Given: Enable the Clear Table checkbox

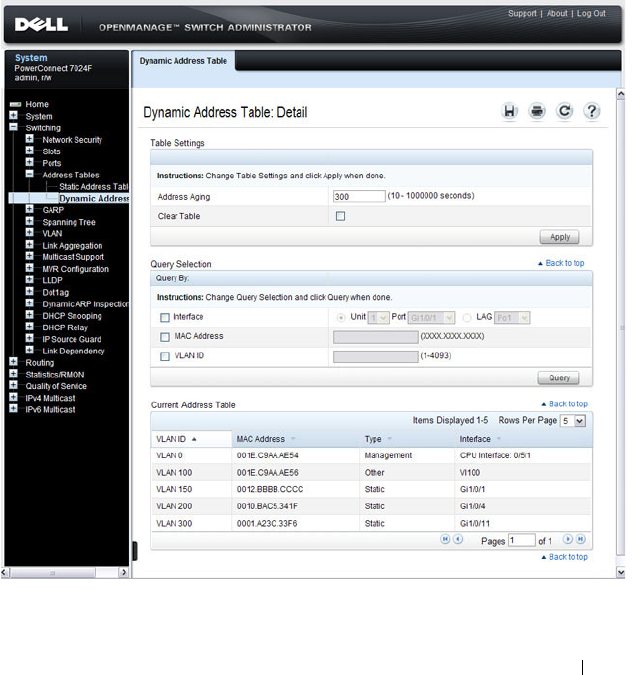Looking at the screenshot, I should pyautogui.click(x=341, y=216).
